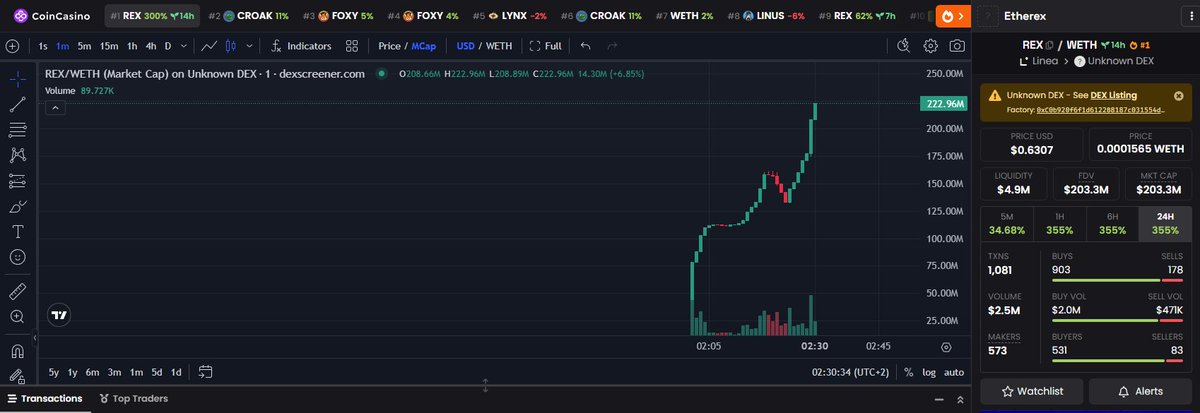1200x413 pixels.
Task: Switch chart to MCap mode
Action: (424, 46)
